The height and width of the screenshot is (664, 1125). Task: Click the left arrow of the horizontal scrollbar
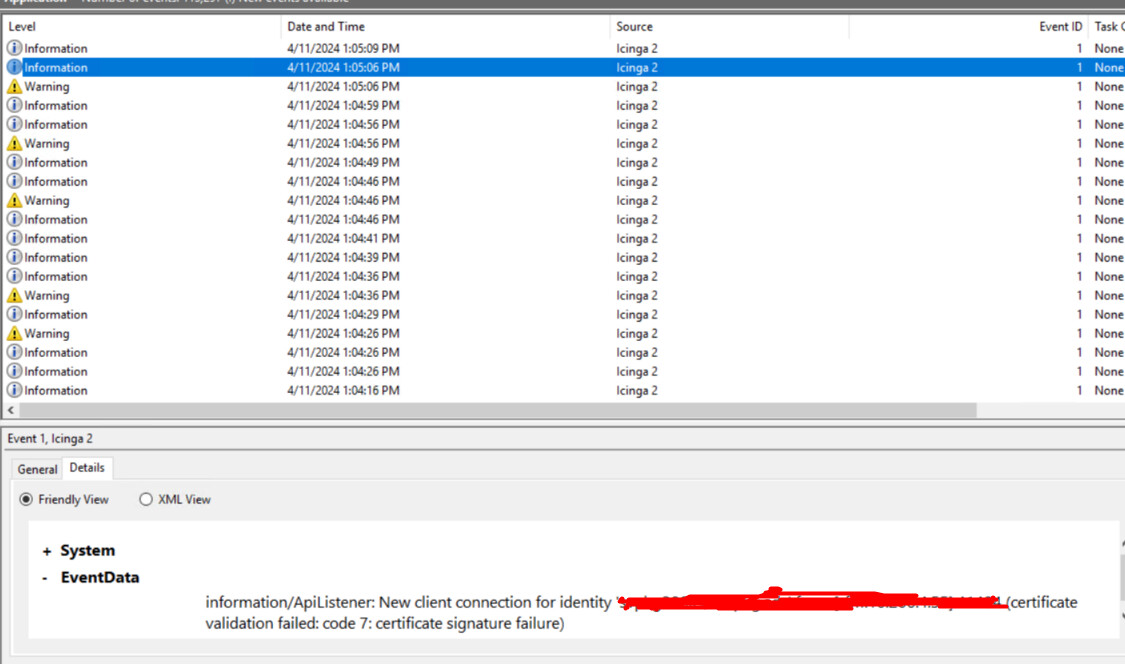click(x=11, y=410)
